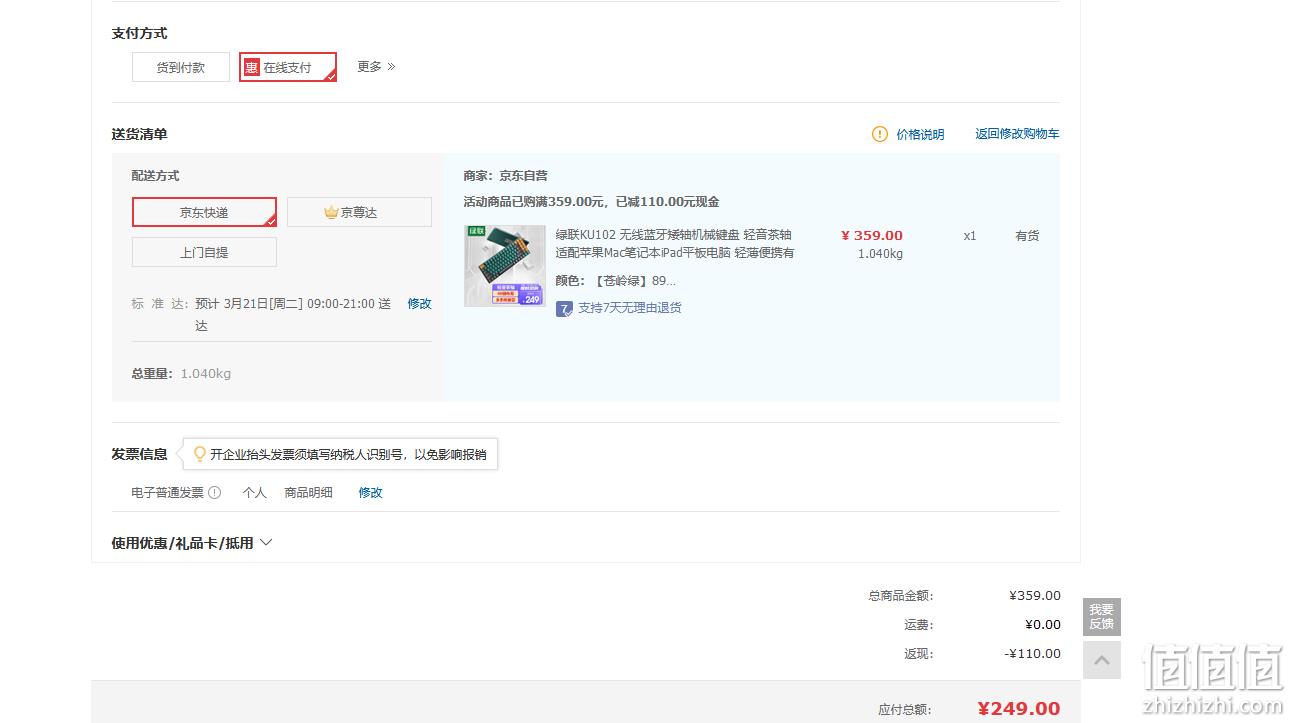1292x723 pixels.
Task: Click the crown icon on 京尊达
Action: point(331,212)
